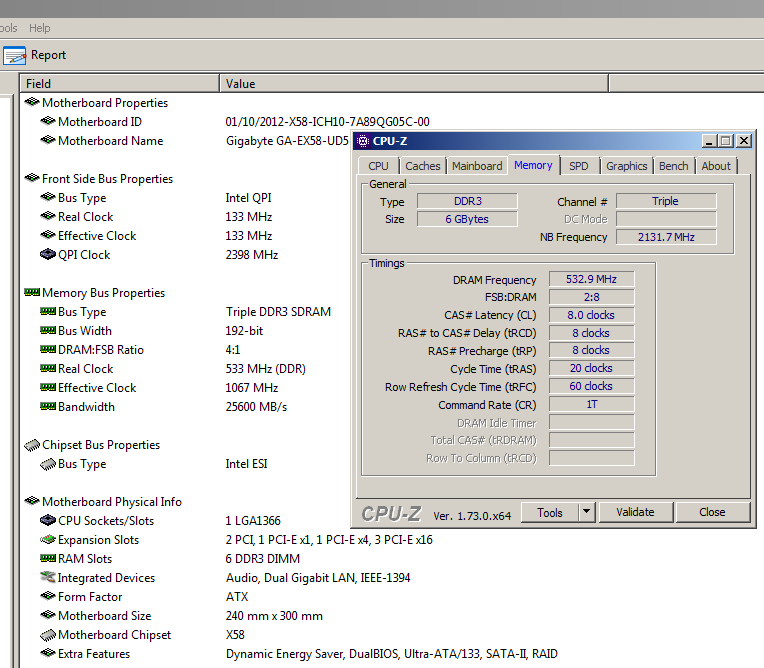764x668 pixels.
Task: Click the Cycle Time value 20 clocks
Action: [591, 368]
